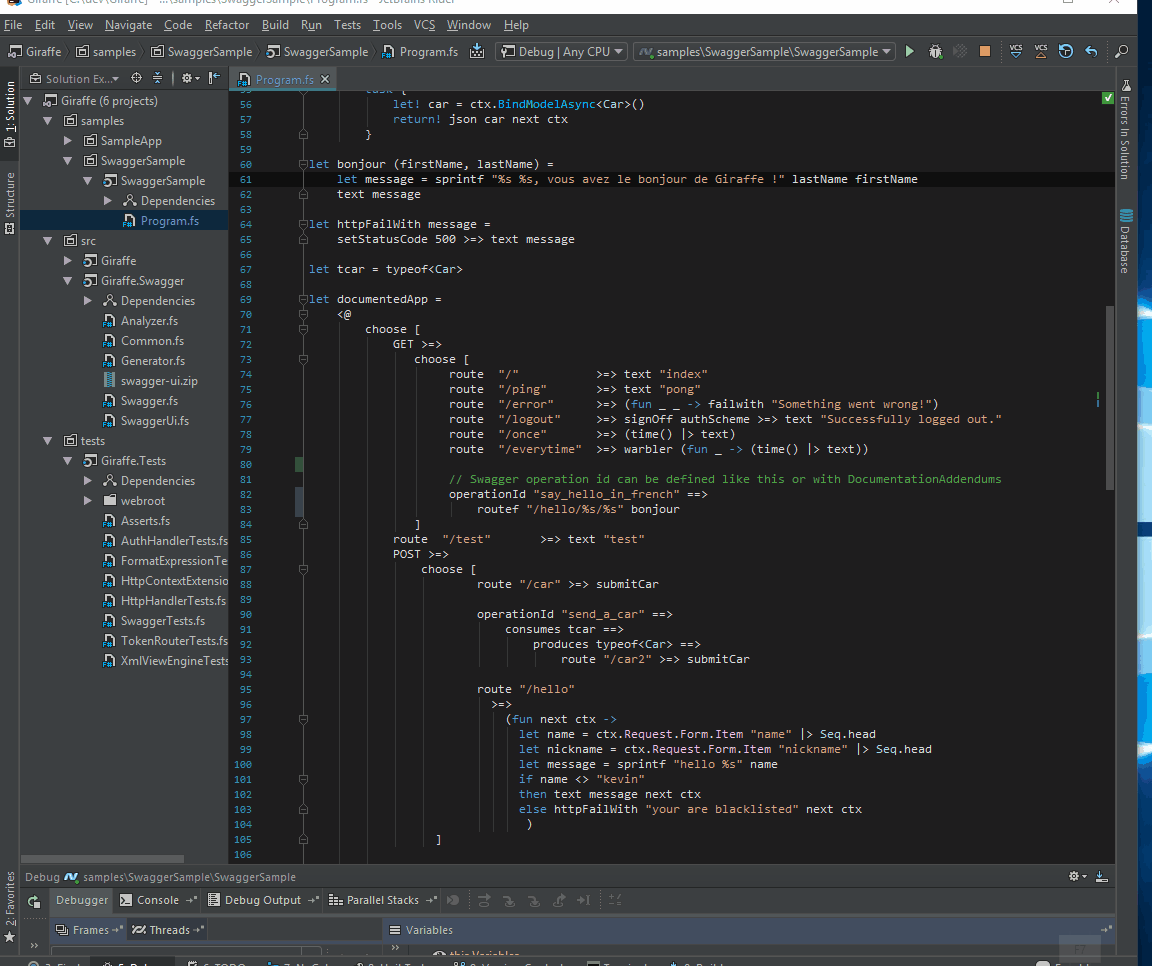Toggle code fold at httpFailWith line
1152x966 pixels.
[303, 224]
